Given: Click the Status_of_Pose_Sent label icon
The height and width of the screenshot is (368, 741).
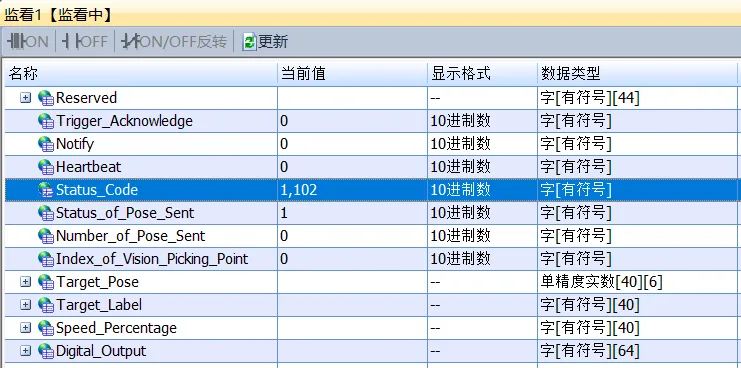Looking at the screenshot, I should (x=46, y=214).
